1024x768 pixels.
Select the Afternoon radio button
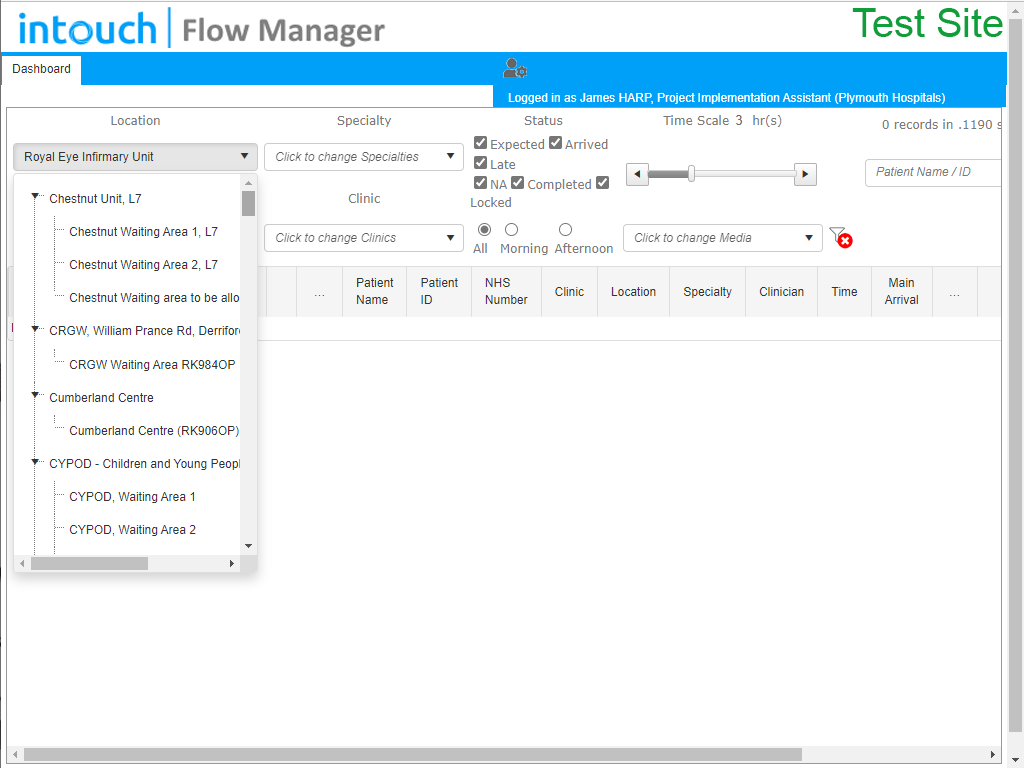[x=566, y=229]
